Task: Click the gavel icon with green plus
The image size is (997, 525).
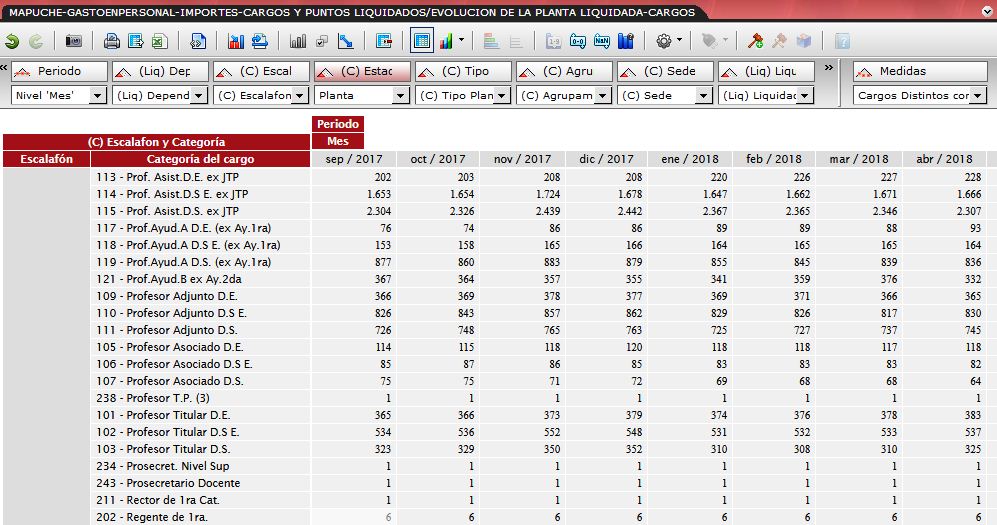Action: click(756, 41)
